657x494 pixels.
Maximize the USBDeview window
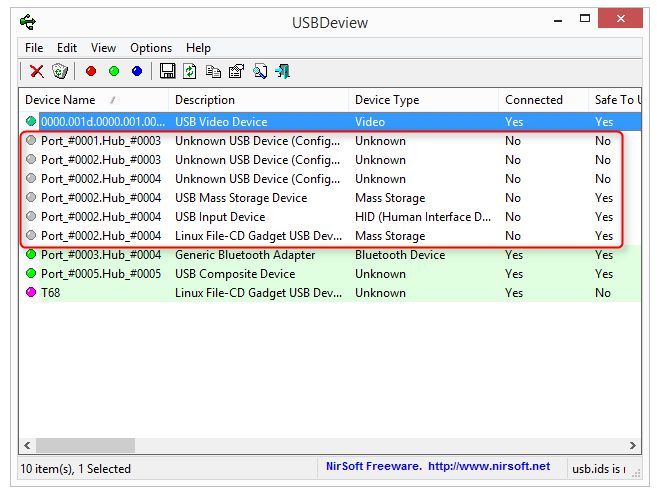tap(585, 18)
